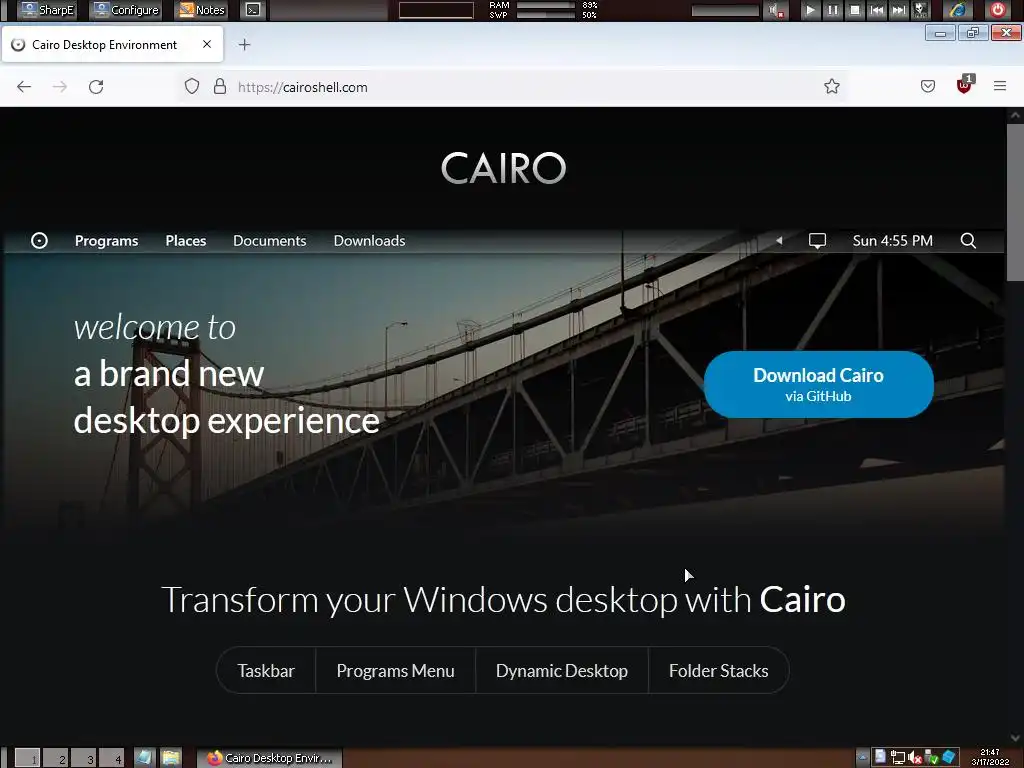Switch to virtual desktop 2
1024x768 pixels.
(56, 758)
